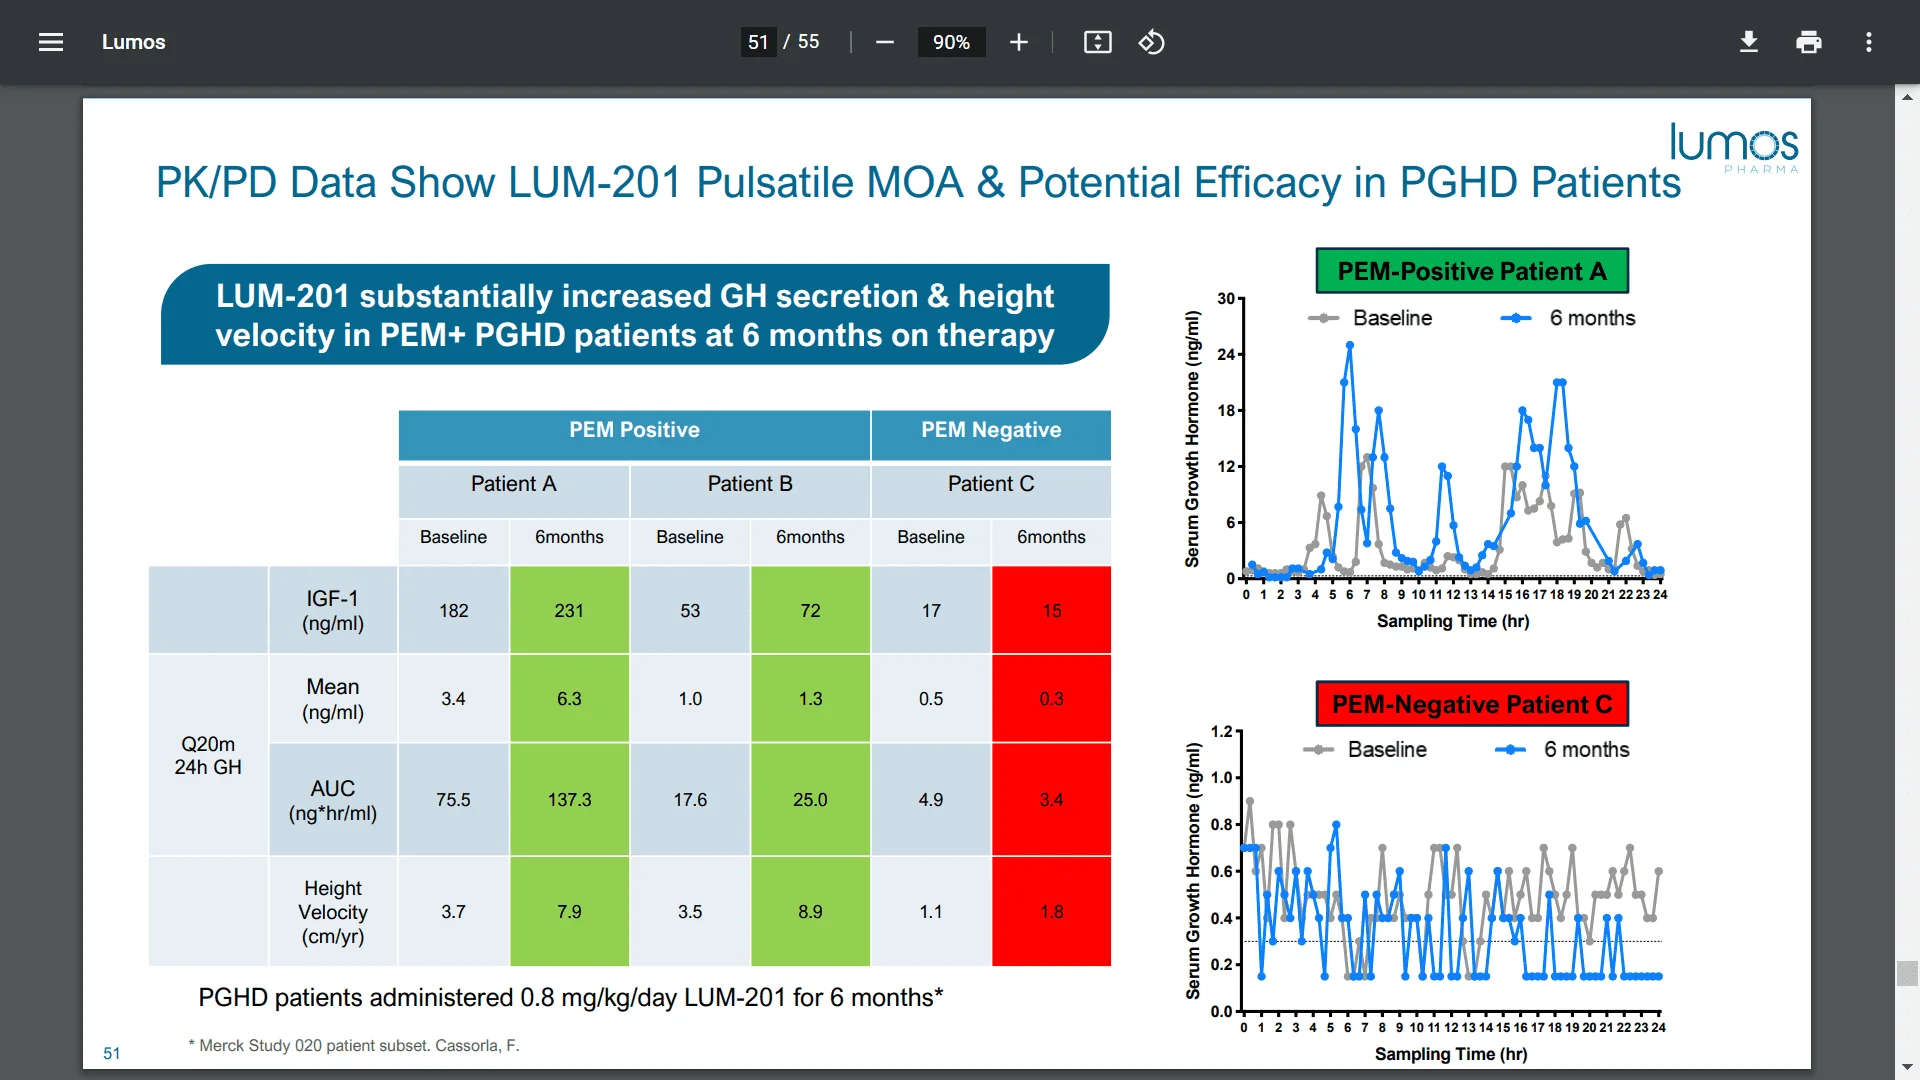
Task: Click 6 months legend in Patient C chart
Action: pyautogui.click(x=1562, y=750)
